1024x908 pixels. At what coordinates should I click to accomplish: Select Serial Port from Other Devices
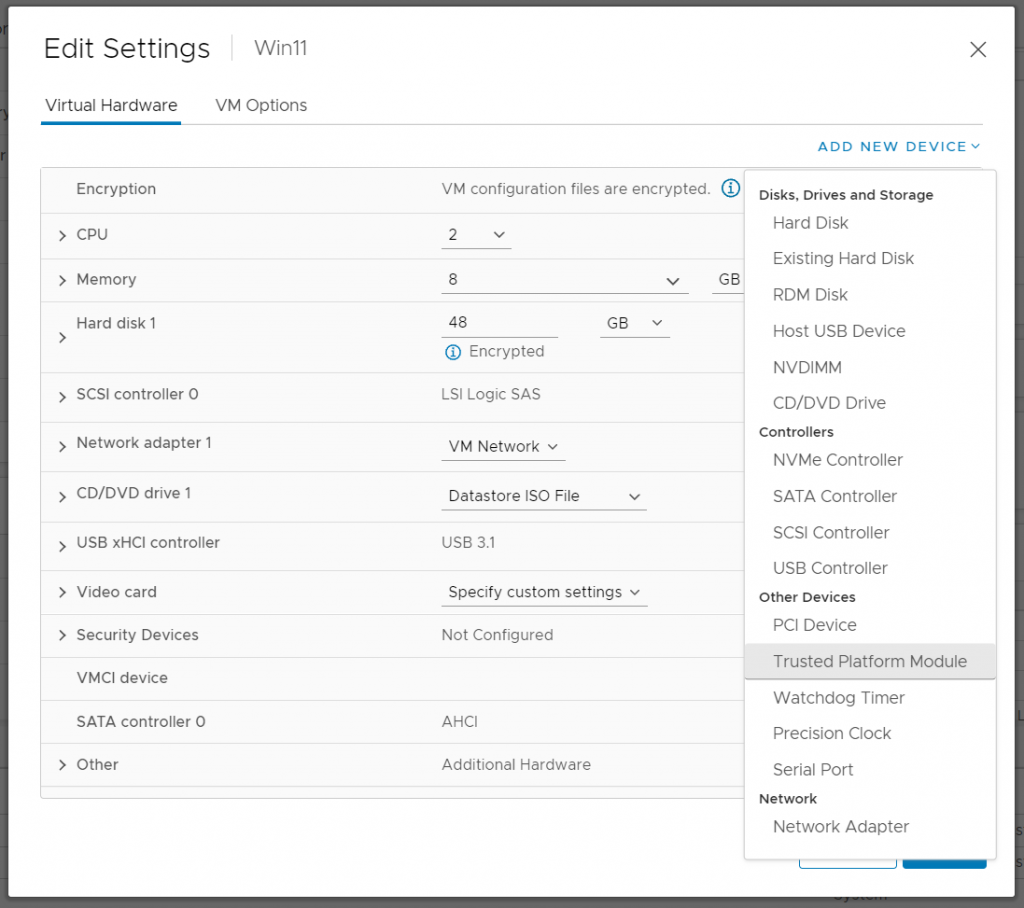[812, 769]
